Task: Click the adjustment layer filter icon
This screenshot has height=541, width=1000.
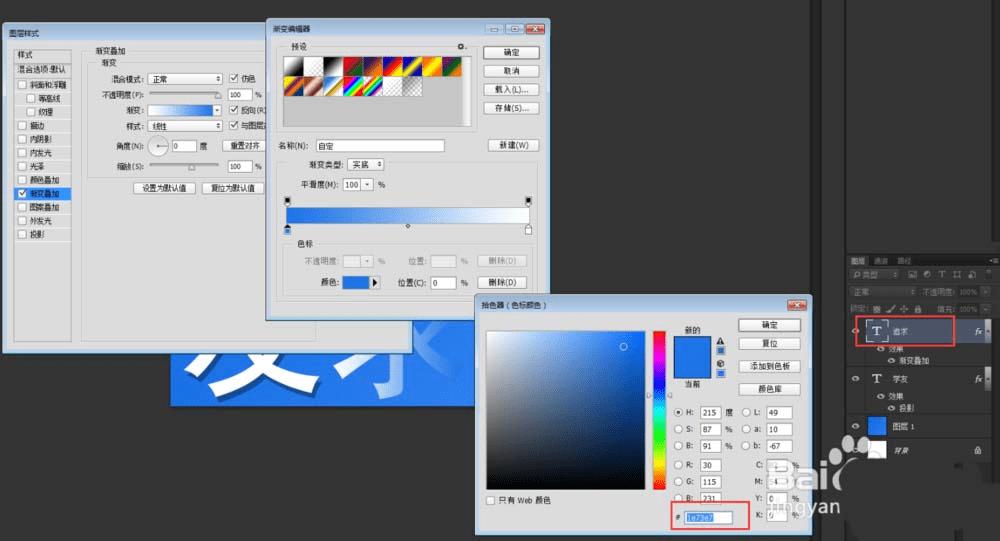Action: pyautogui.click(x=927, y=274)
